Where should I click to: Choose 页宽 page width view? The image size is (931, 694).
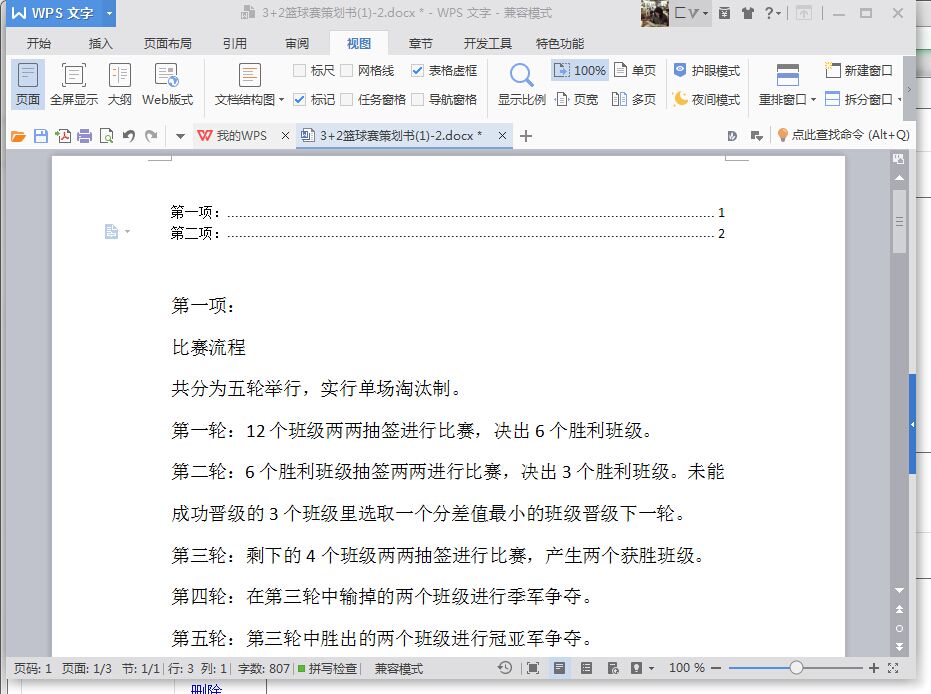(x=577, y=99)
